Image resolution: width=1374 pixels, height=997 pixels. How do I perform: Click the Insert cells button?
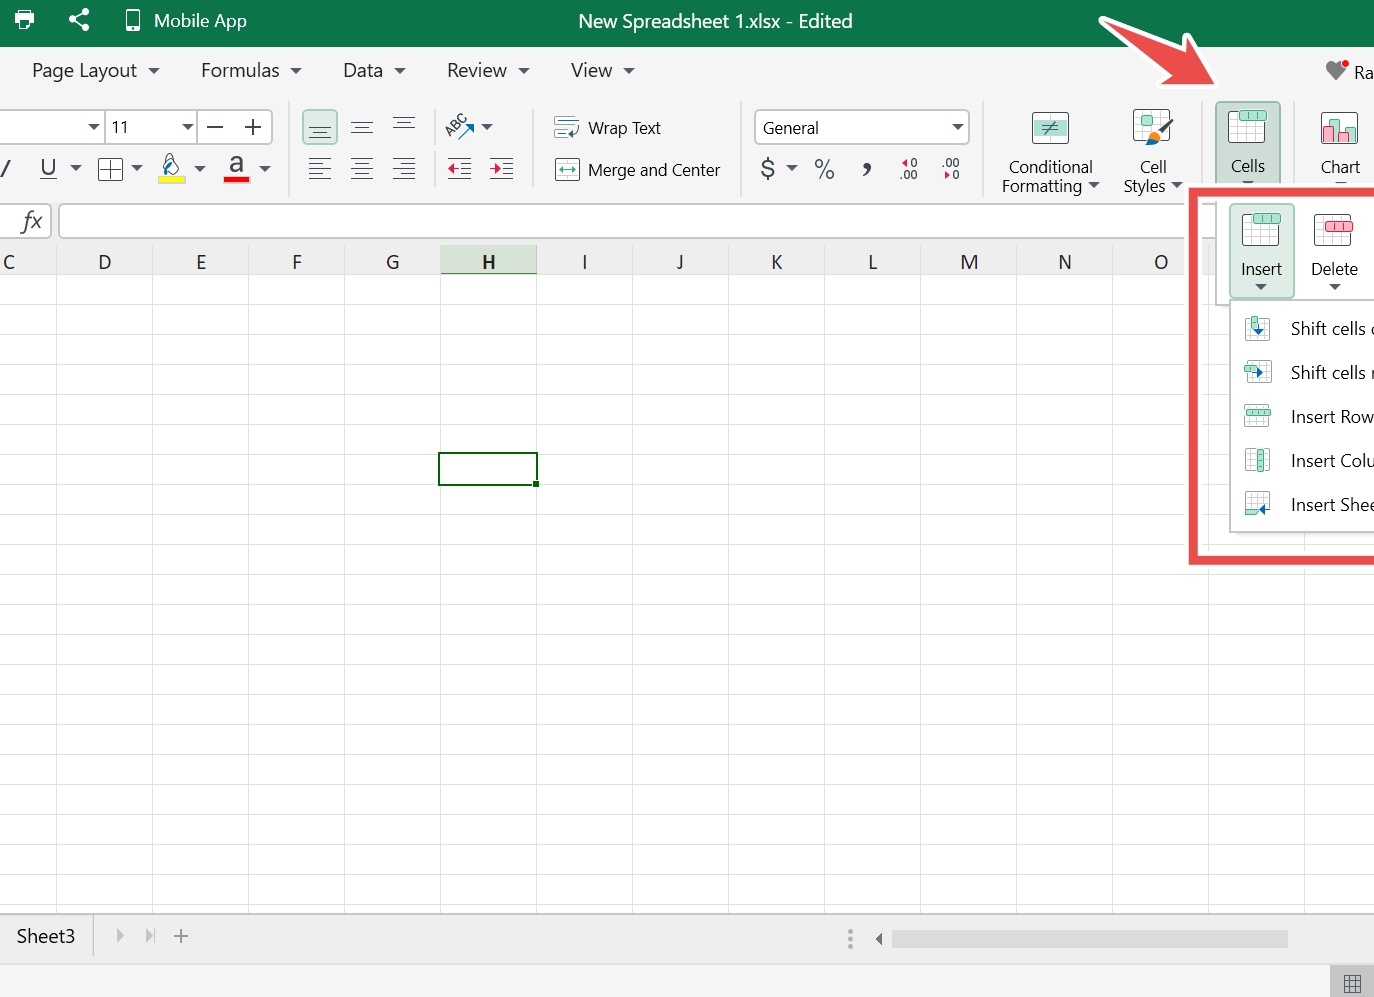click(1261, 251)
